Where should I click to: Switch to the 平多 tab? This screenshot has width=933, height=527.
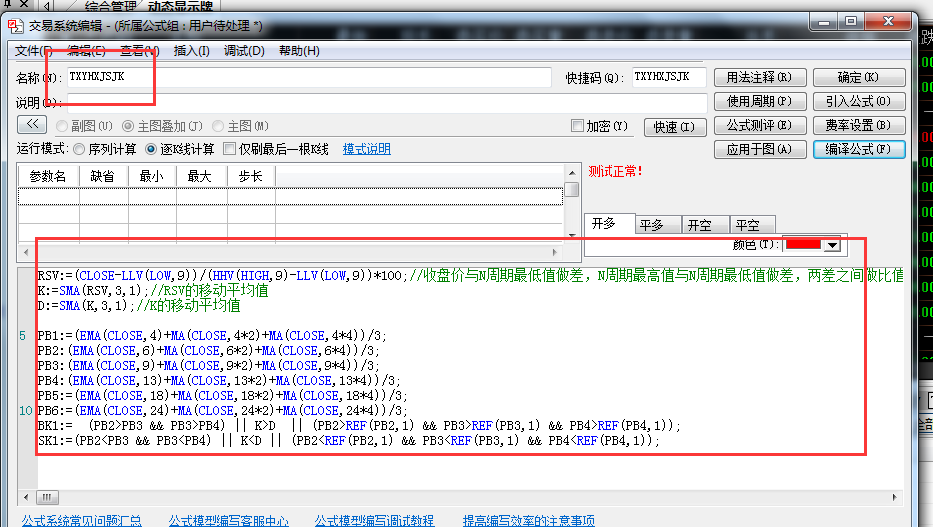click(658, 225)
